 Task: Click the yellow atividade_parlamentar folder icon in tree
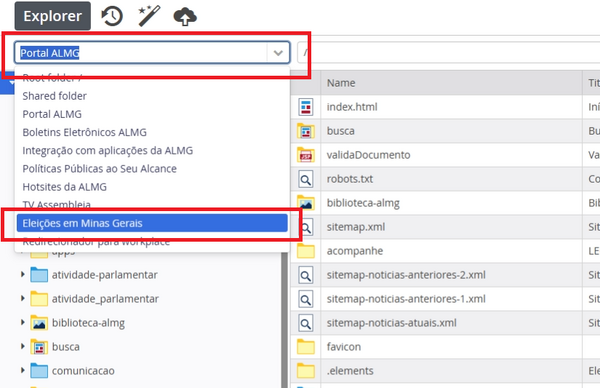point(39,298)
